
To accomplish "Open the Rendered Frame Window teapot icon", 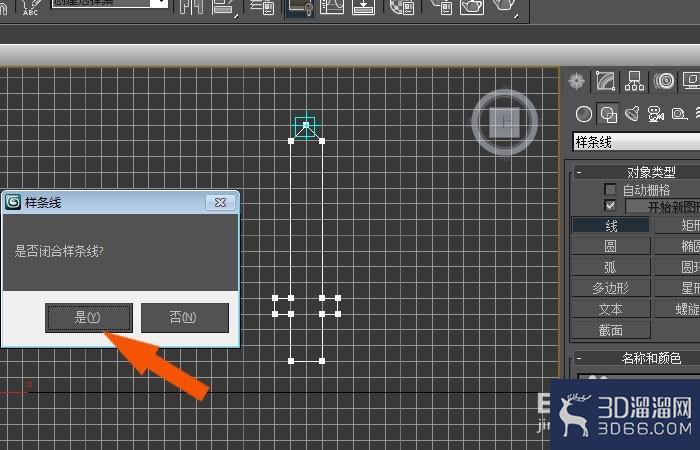I will pos(472,7).
